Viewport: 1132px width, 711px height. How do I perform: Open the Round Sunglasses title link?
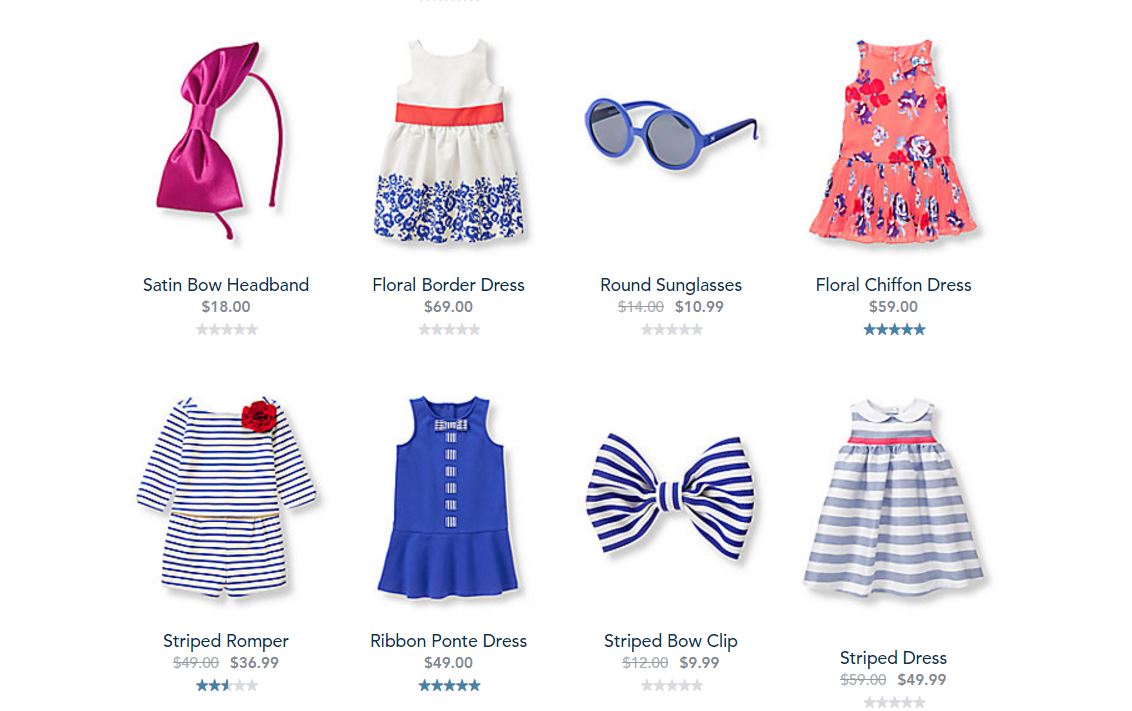pos(671,284)
